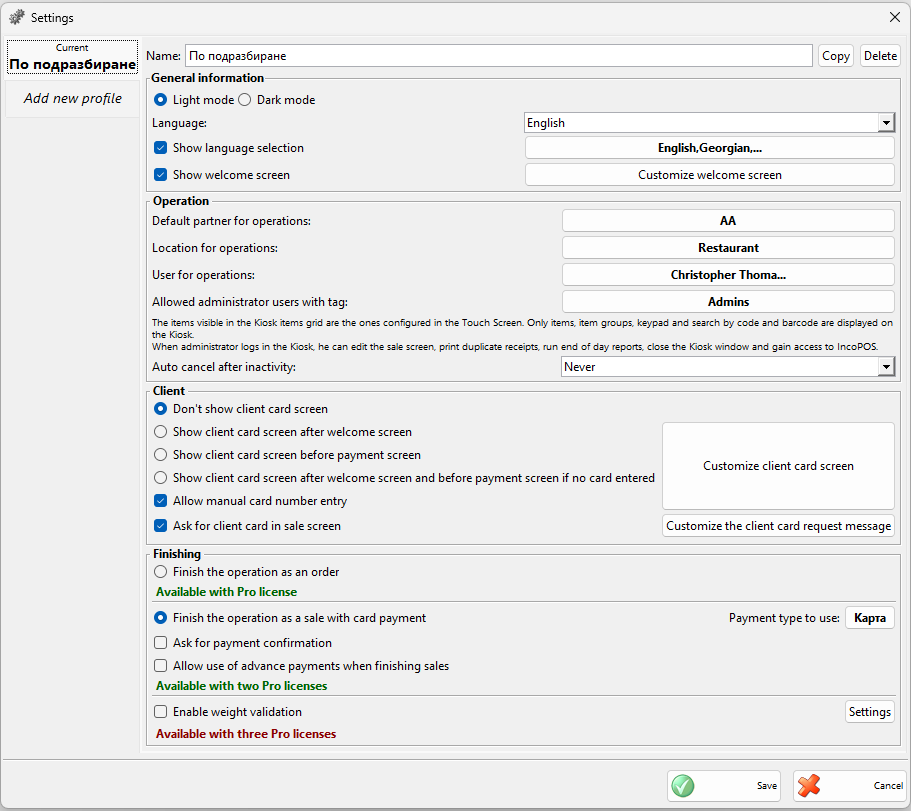
Task: Click the Restaurant location button
Action: tap(727, 248)
